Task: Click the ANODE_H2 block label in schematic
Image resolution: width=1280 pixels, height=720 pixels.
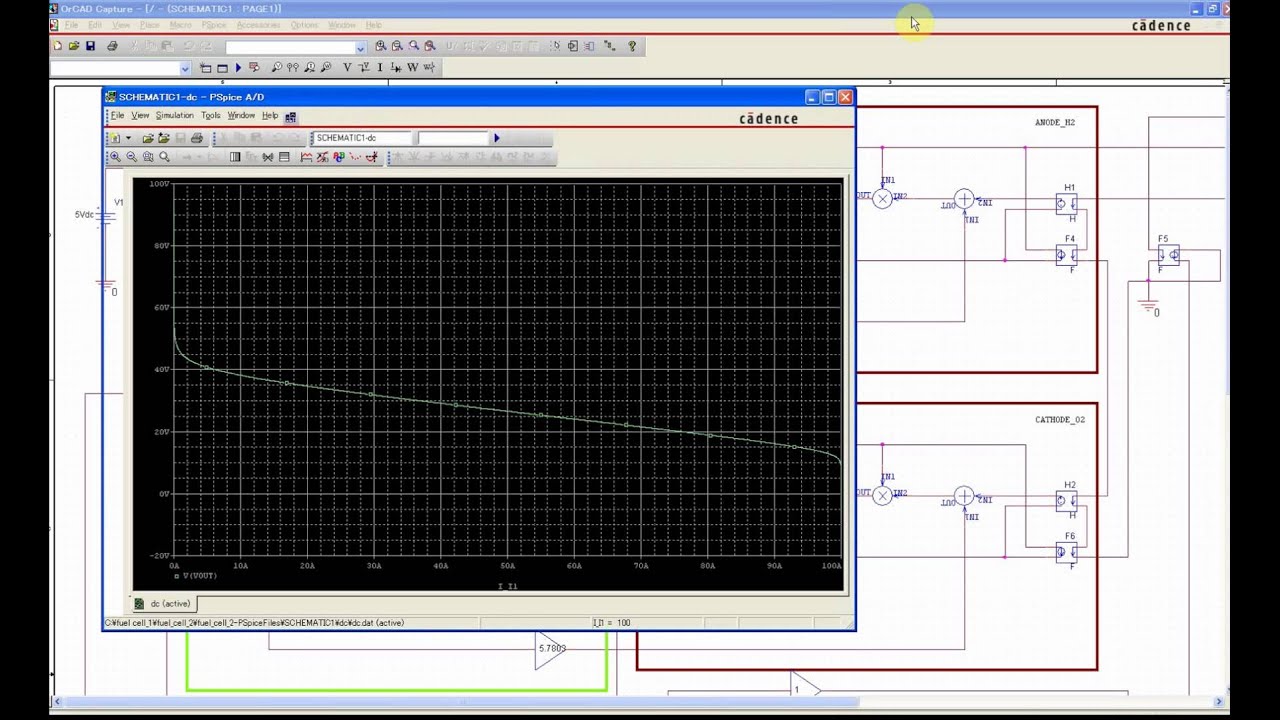Action: [1055, 123]
